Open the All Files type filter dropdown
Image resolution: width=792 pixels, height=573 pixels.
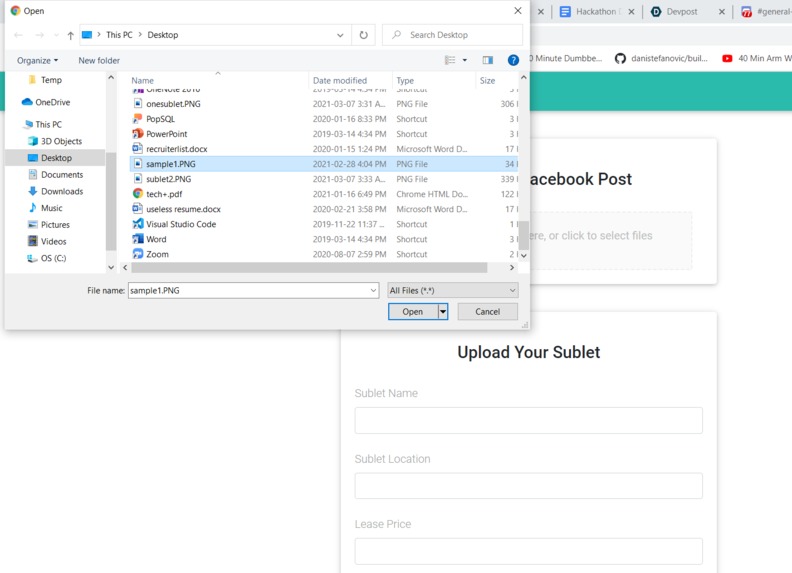453,291
